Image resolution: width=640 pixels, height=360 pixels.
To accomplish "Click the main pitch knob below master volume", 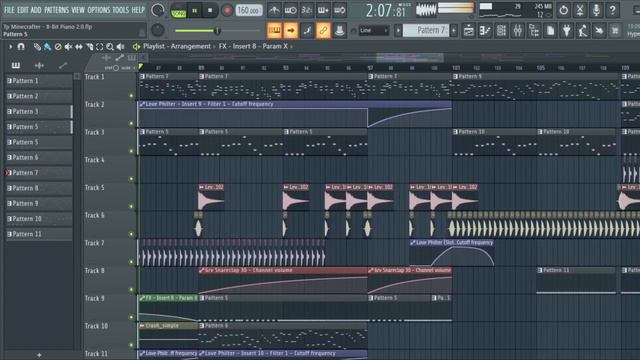I will (x=158, y=30).
